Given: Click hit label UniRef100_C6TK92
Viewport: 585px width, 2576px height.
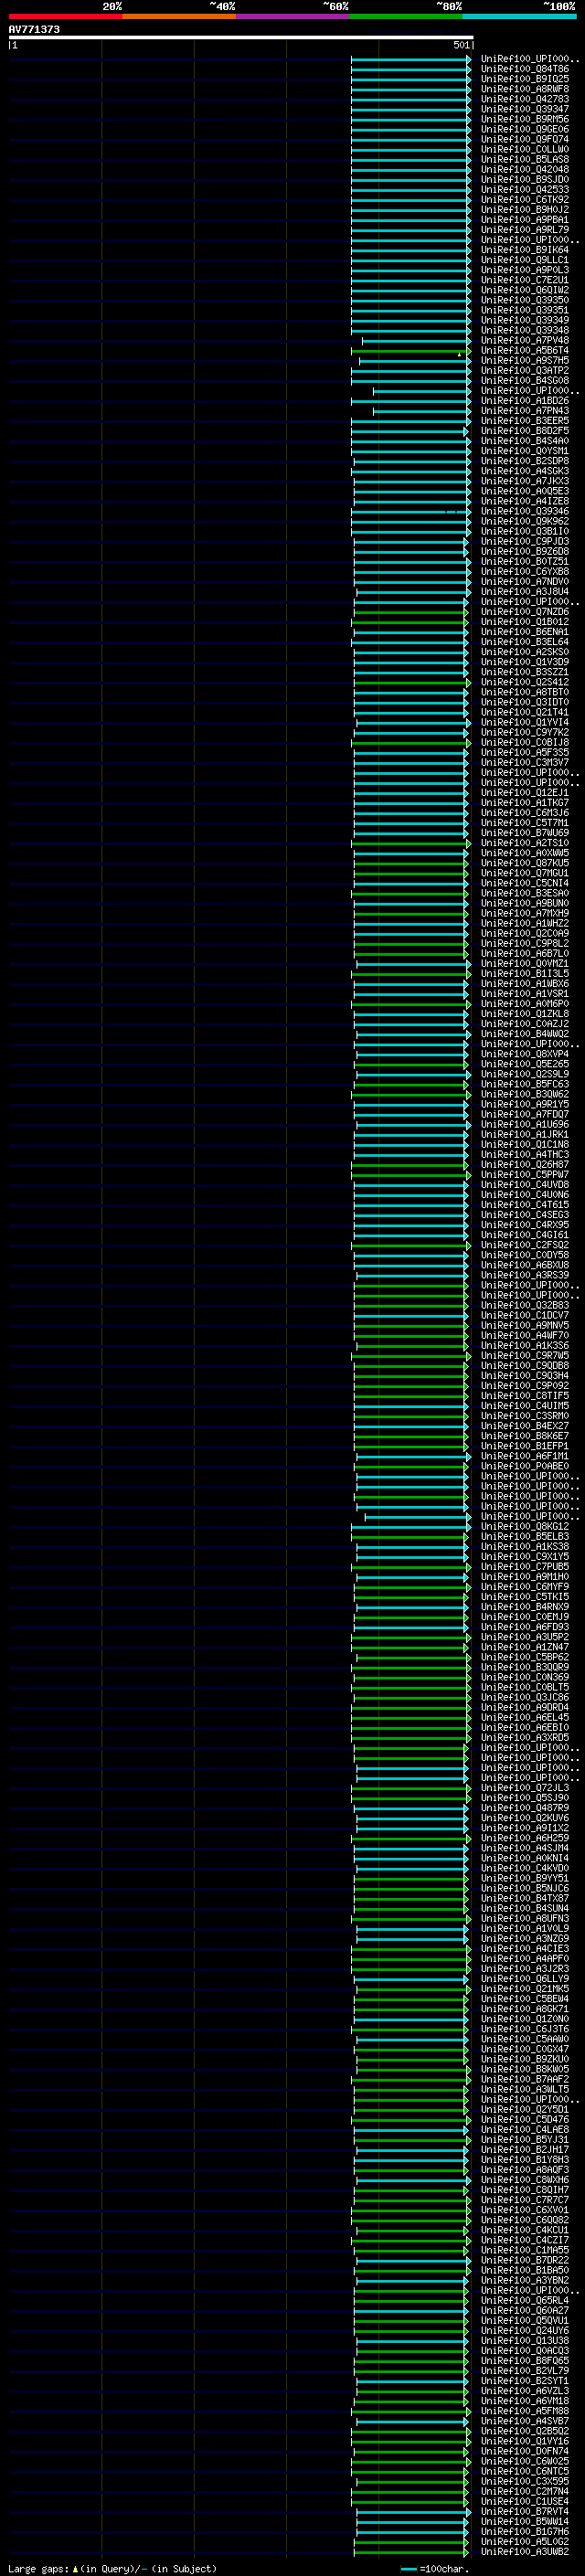Looking at the screenshot, I should [525, 200].
